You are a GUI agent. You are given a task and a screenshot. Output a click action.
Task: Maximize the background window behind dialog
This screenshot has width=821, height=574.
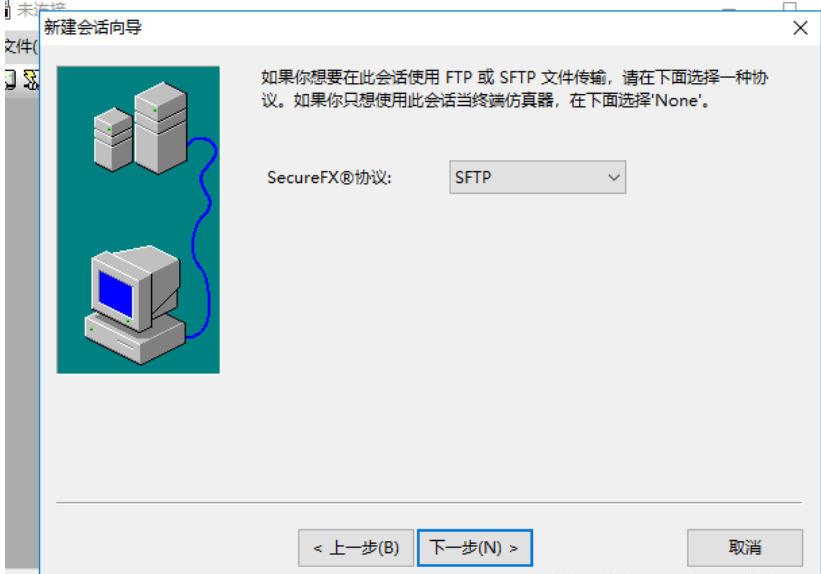790,6
